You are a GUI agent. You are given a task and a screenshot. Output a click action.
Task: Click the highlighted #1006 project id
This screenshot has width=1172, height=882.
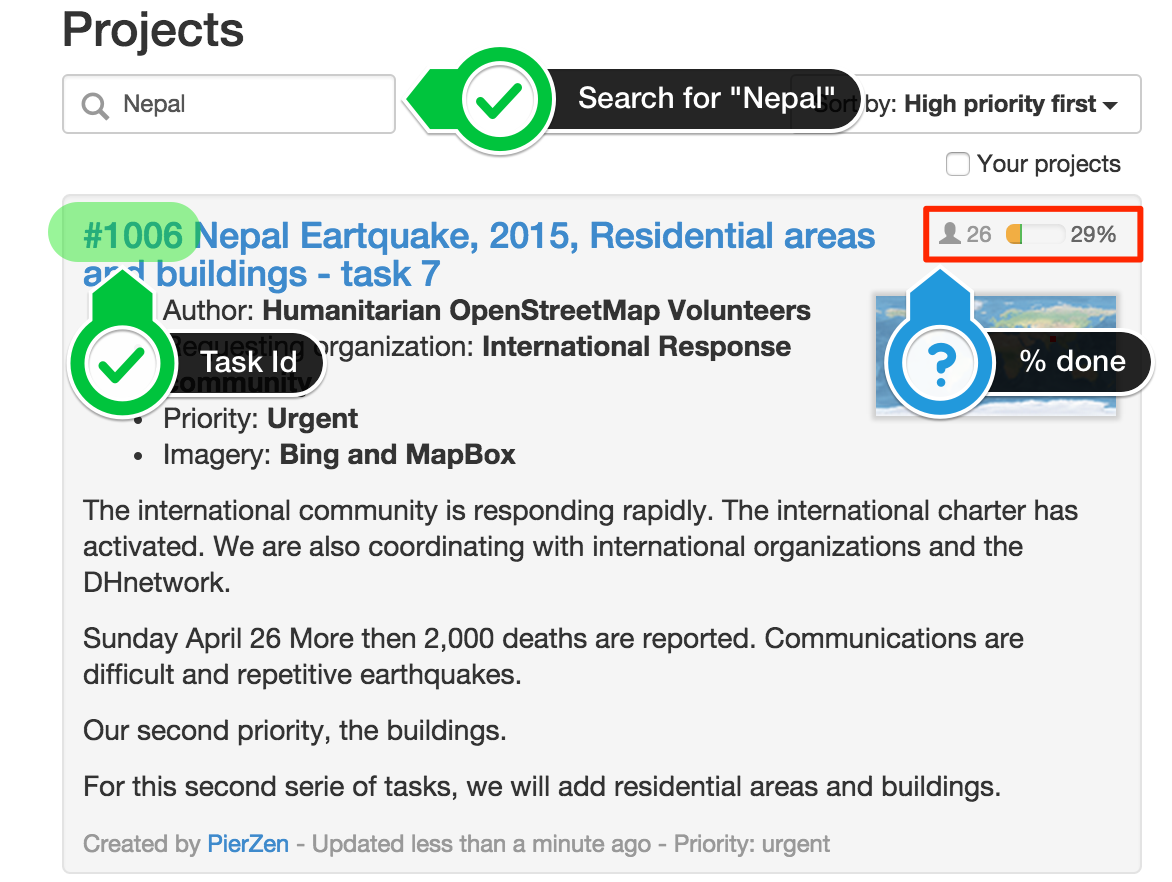(x=132, y=235)
